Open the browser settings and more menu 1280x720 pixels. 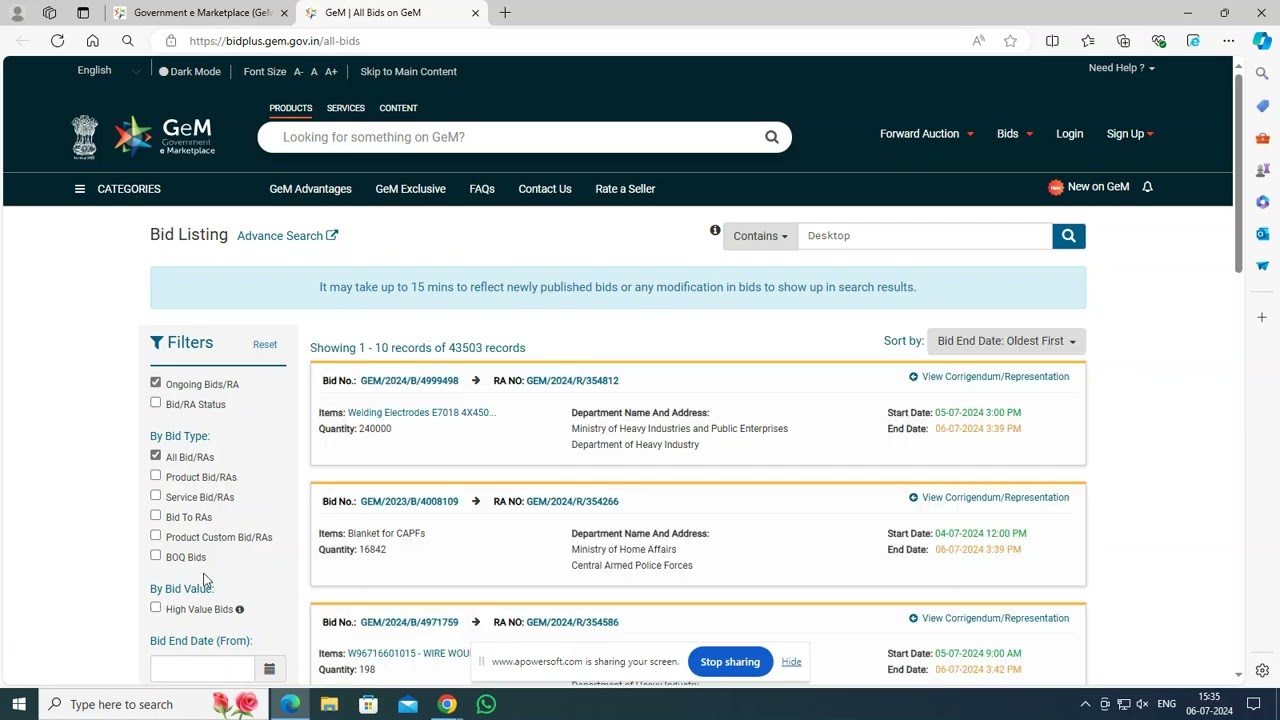(x=1228, y=41)
